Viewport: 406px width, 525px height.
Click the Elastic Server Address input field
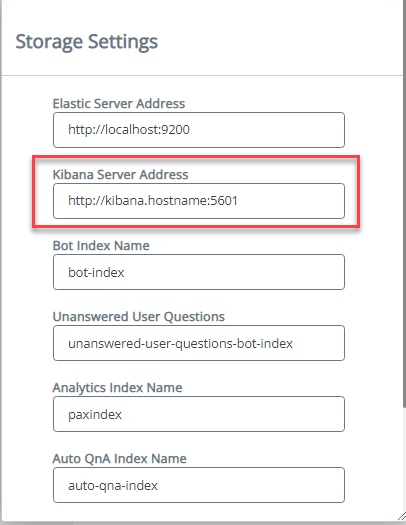pos(199,130)
